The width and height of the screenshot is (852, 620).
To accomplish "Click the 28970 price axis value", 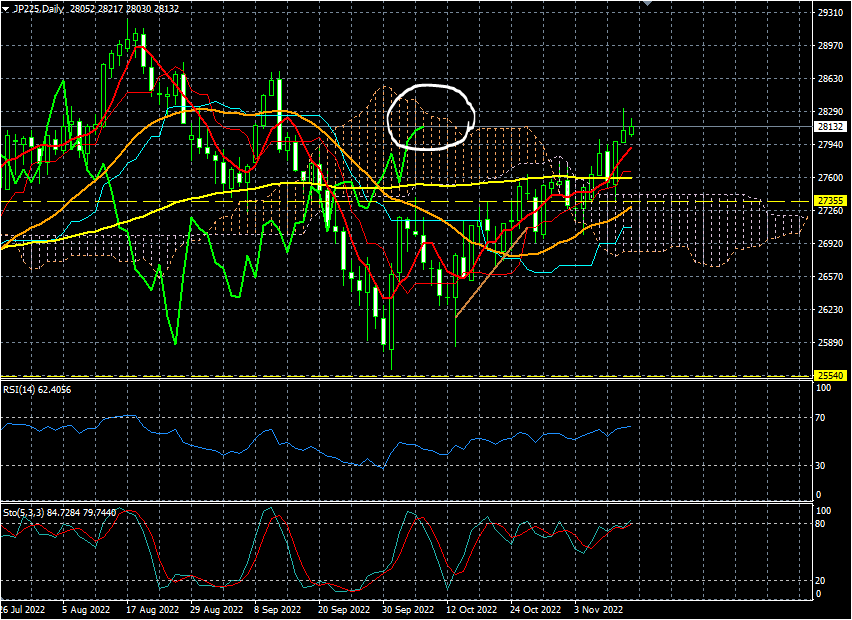I will coord(830,46).
